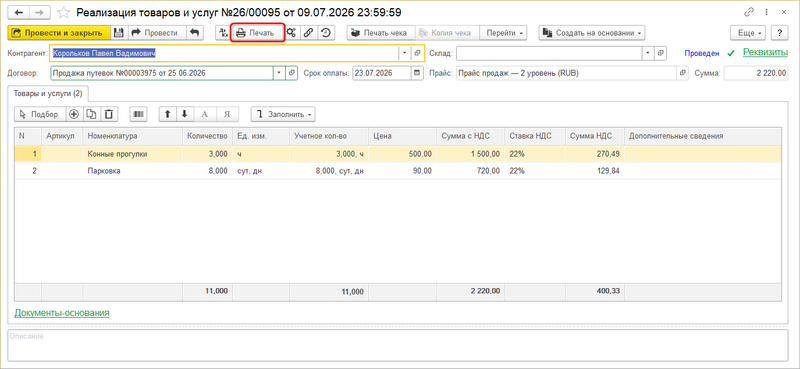This screenshot has width=800, height=369.
Task: Expand the Склад dropdown arrow
Action: pos(648,53)
